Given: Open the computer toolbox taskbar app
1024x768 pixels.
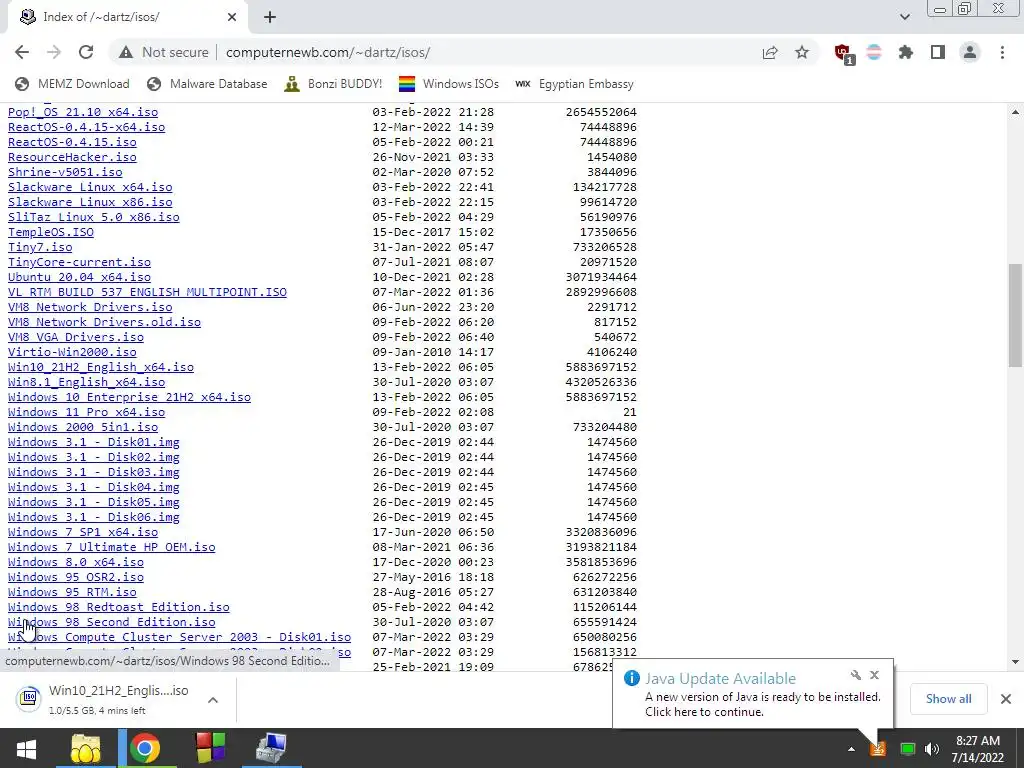Looking at the screenshot, I should pyautogui.click(x=271, y=748).
